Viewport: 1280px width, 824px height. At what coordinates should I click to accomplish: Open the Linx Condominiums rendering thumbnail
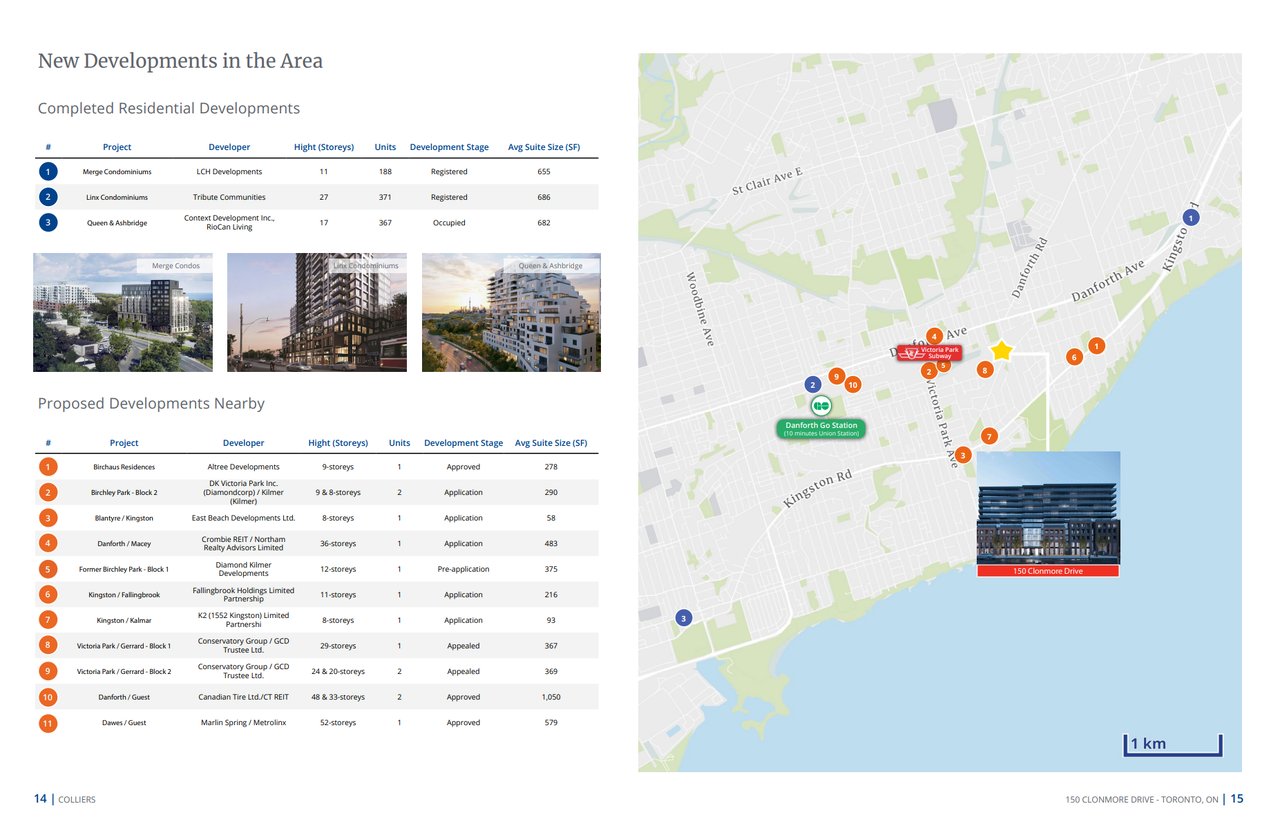316,313
